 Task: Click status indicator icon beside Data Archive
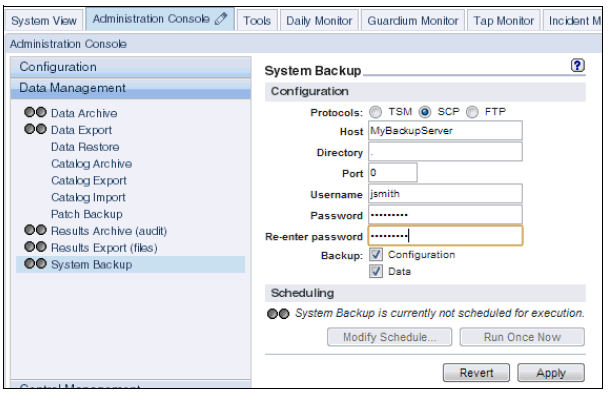coord(35,112)
